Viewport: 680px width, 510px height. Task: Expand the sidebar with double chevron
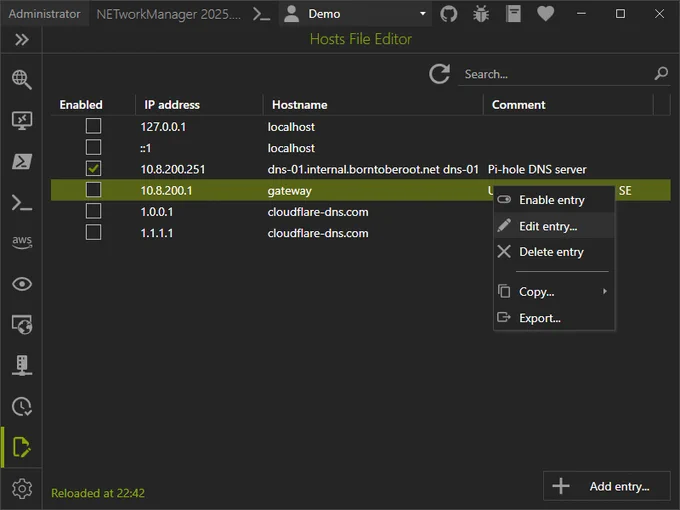pyautogui.click(x=22, y=40)
